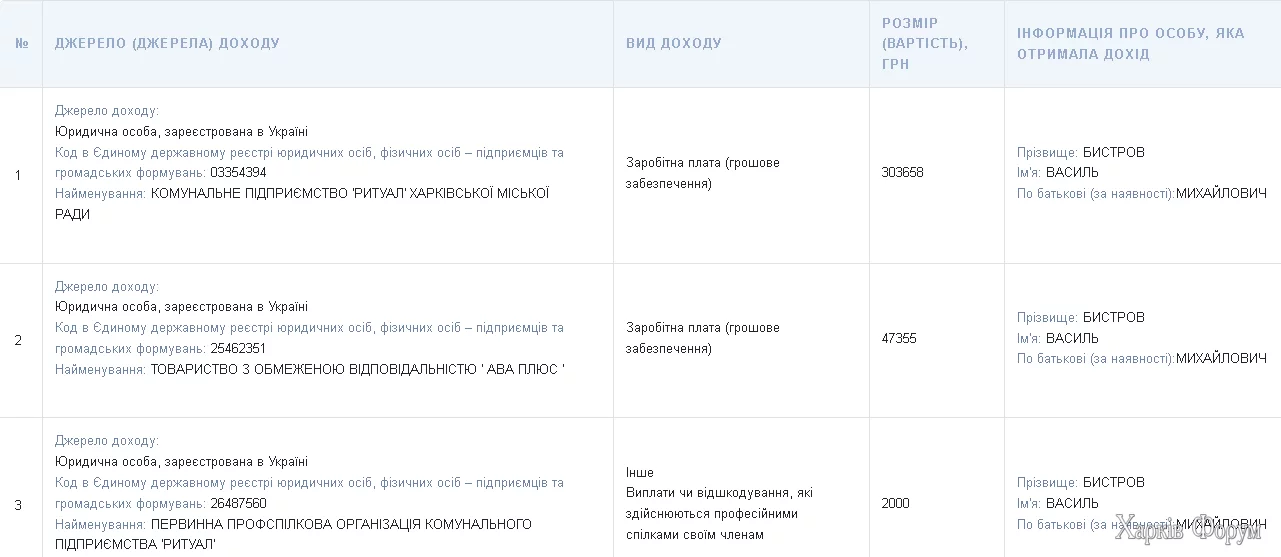Click row number 3 cell
Image resolution: width=1281 pixels, height=557 pixels.
(x=18, y=504)
